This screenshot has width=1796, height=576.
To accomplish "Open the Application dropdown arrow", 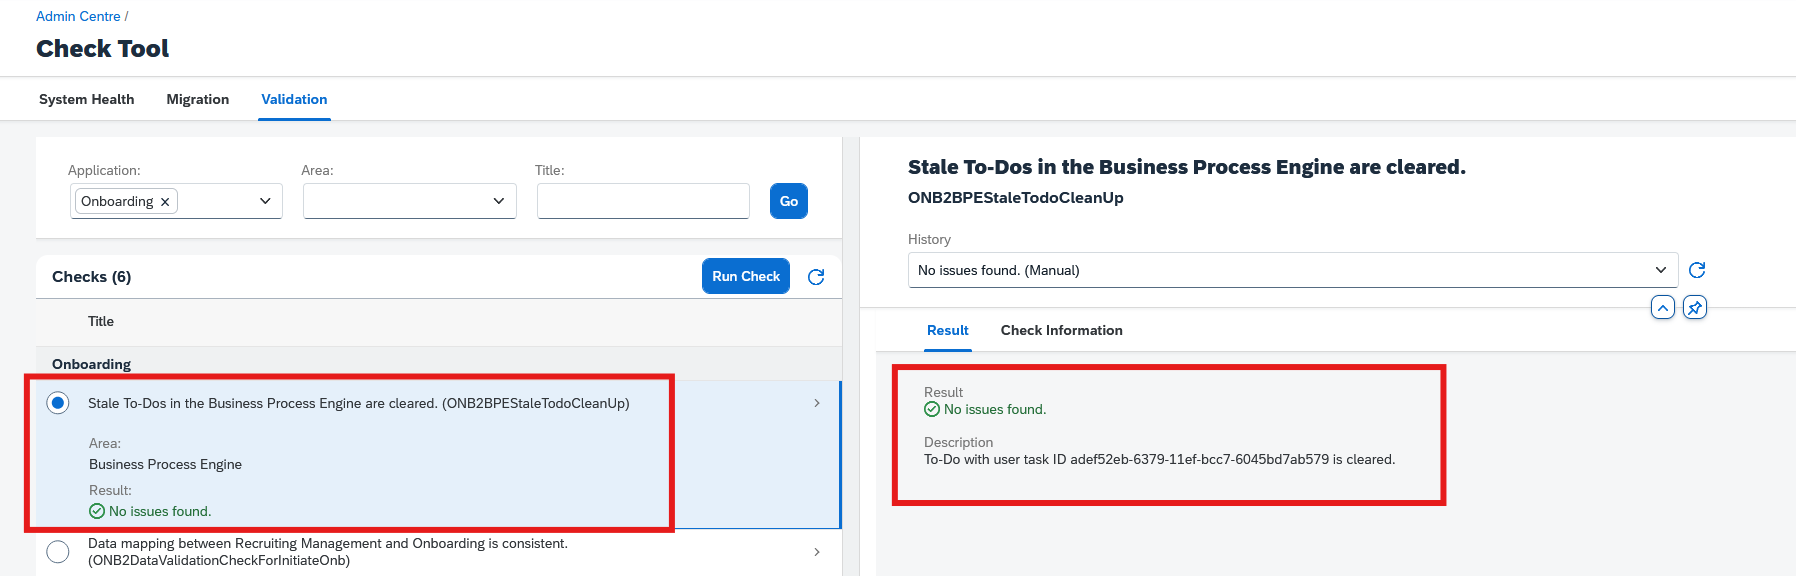I will 265,201.
